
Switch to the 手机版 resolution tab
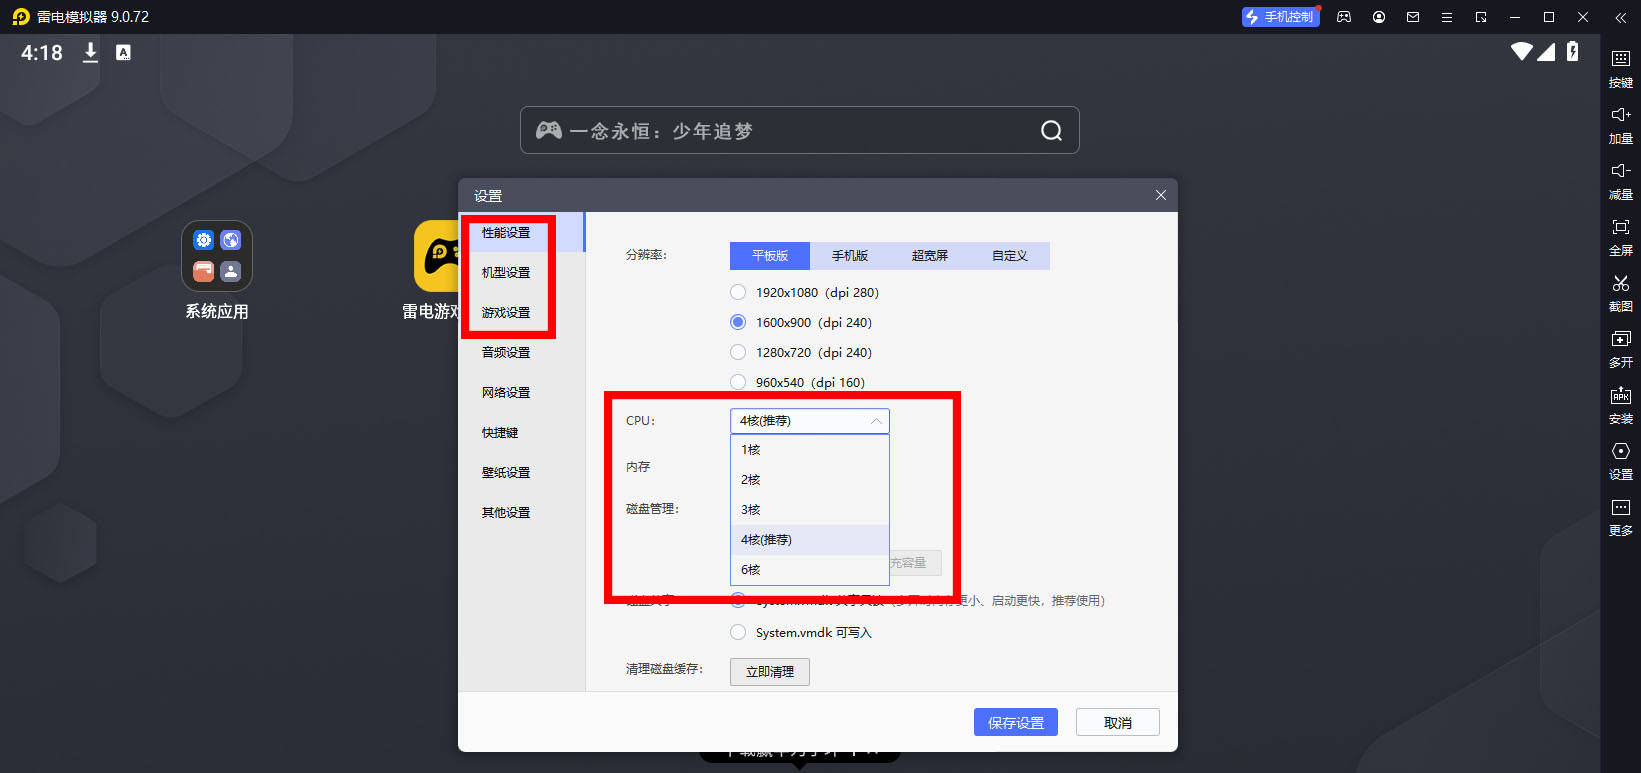[849, 256]
